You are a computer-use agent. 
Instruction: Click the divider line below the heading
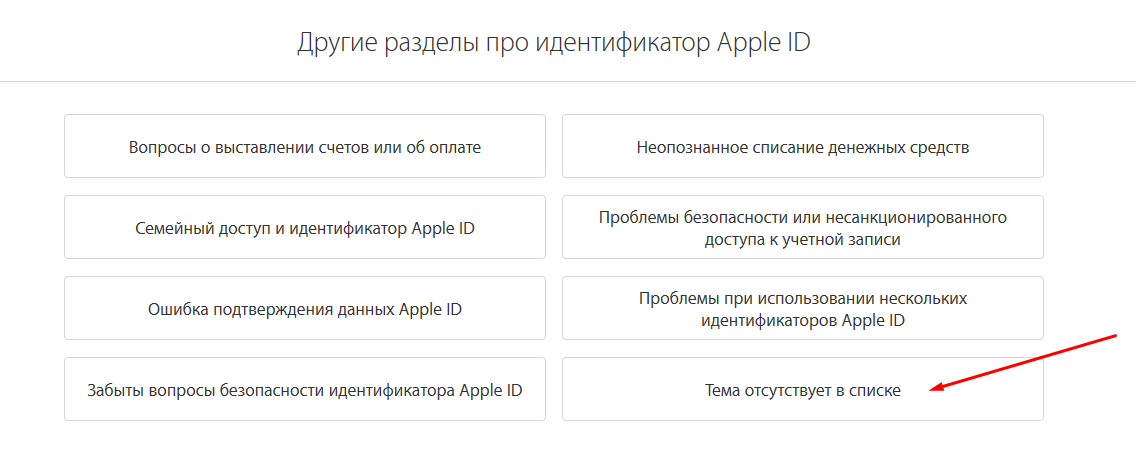[568, 81]
